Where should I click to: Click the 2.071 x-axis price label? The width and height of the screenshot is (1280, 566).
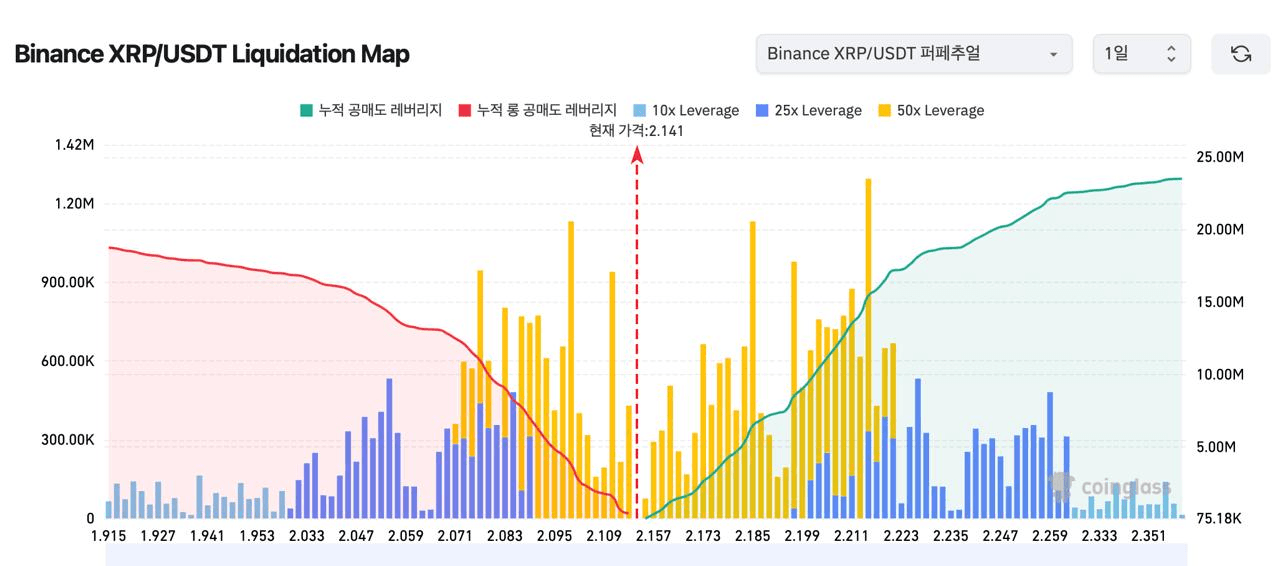[x=455, y=536]
